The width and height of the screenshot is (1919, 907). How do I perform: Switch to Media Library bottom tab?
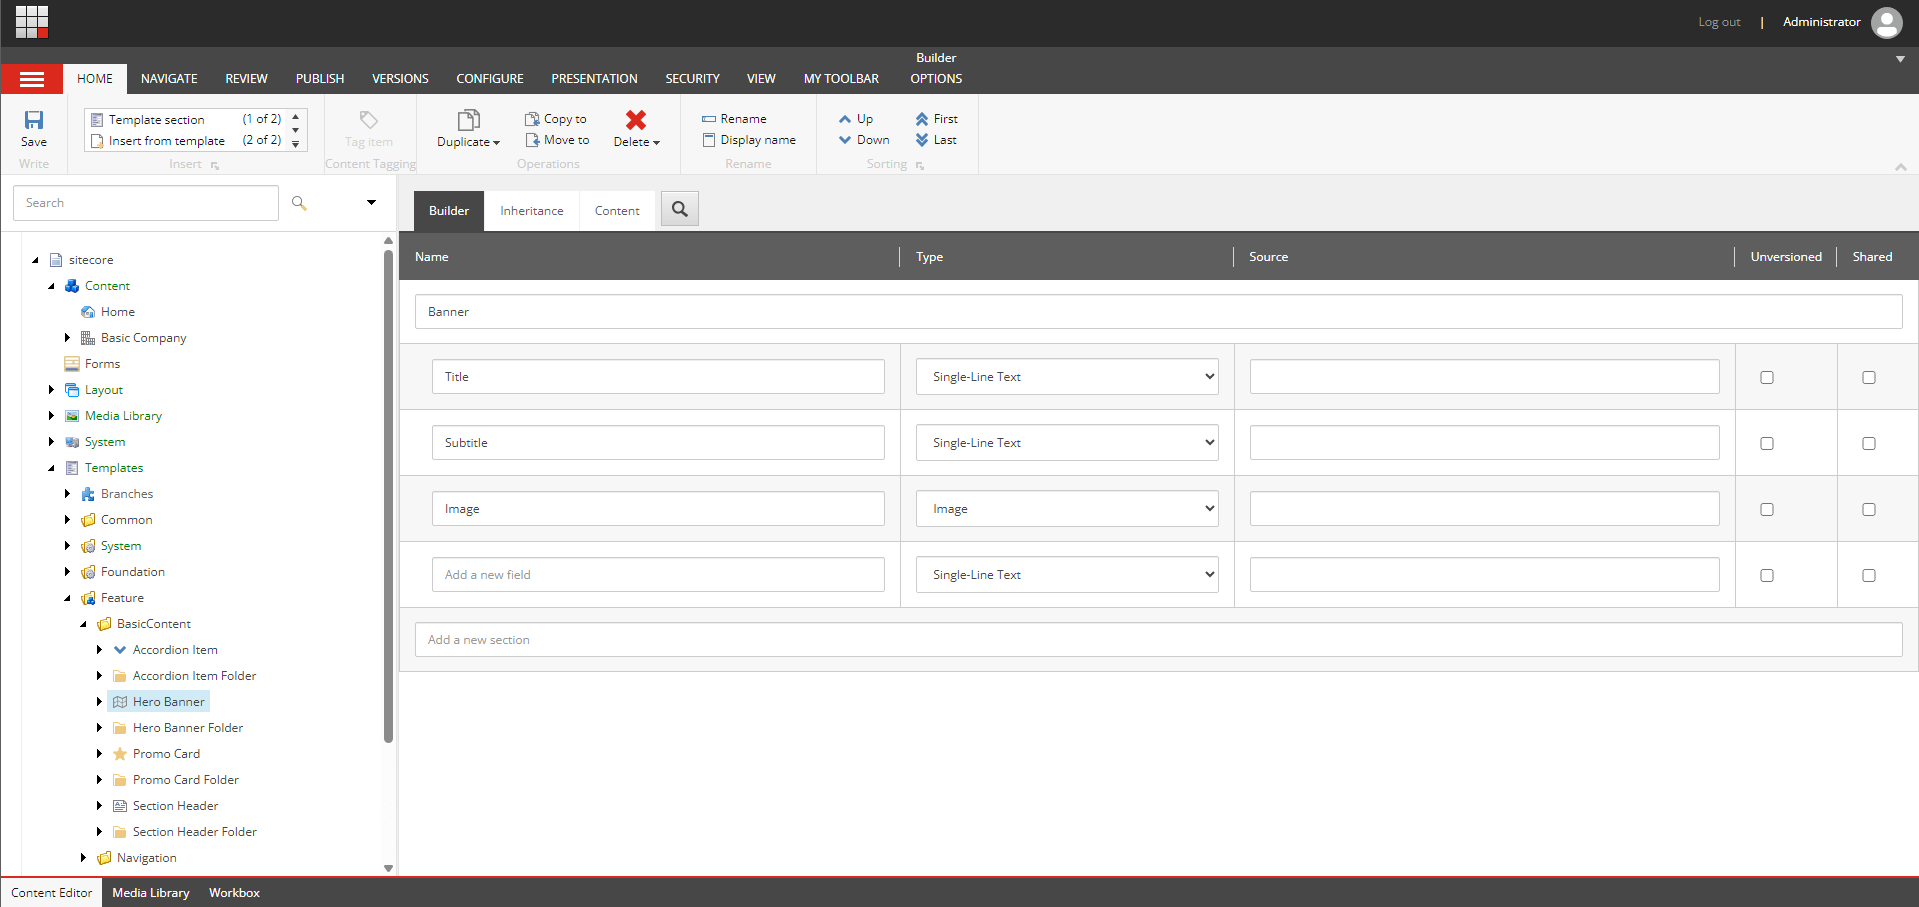(x=151, y=893)
